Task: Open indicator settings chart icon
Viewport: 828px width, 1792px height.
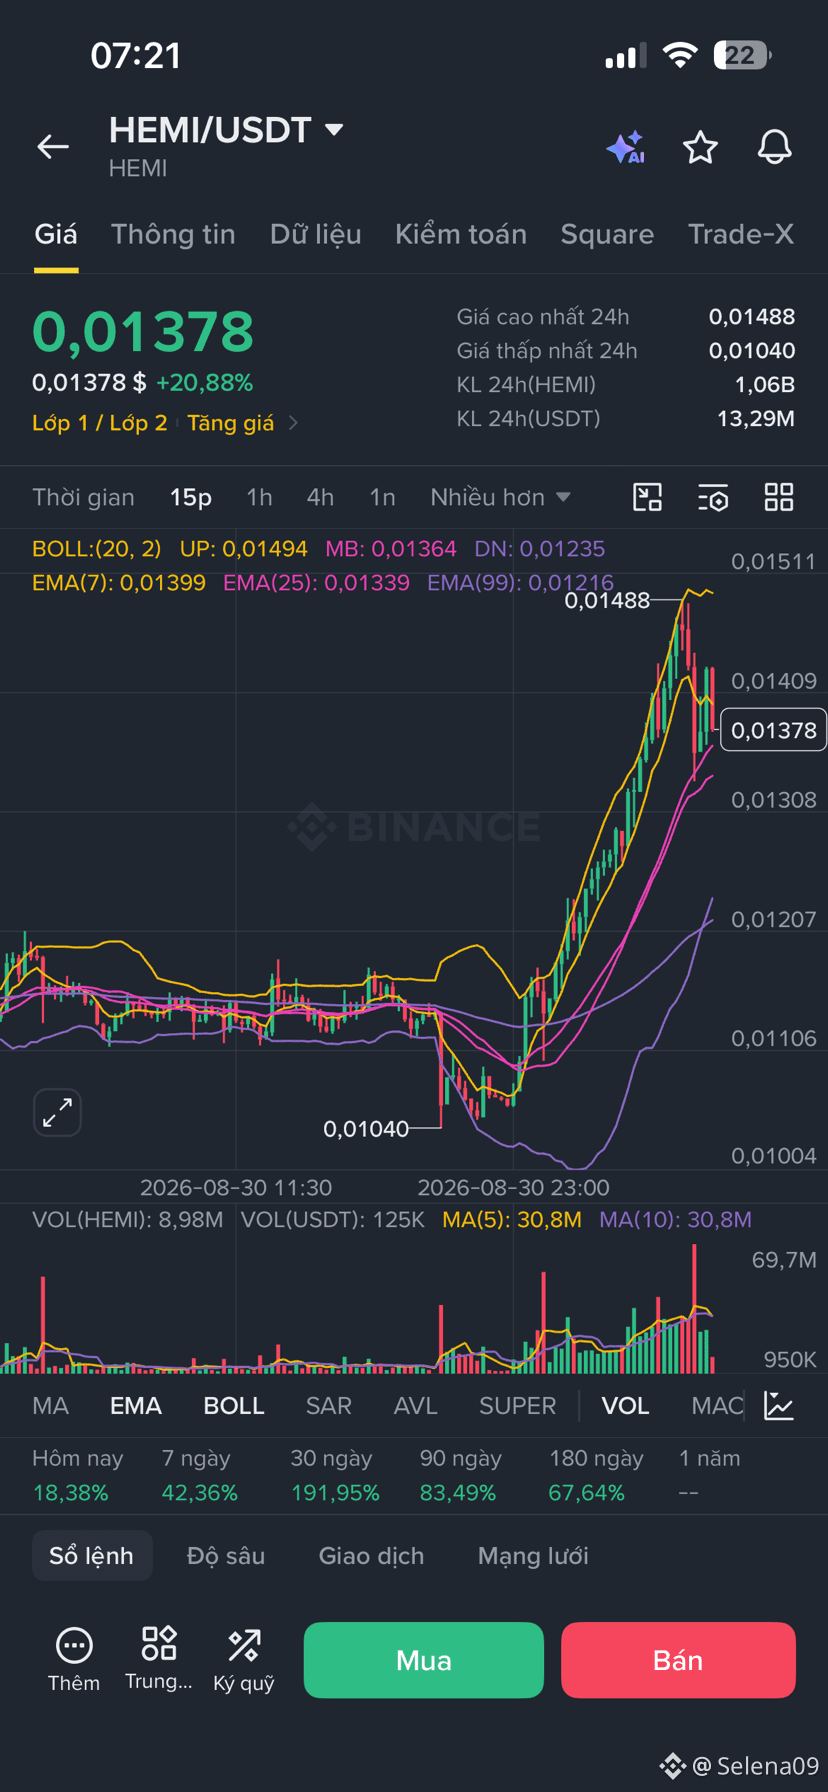Action: [x=779, y=1405]
